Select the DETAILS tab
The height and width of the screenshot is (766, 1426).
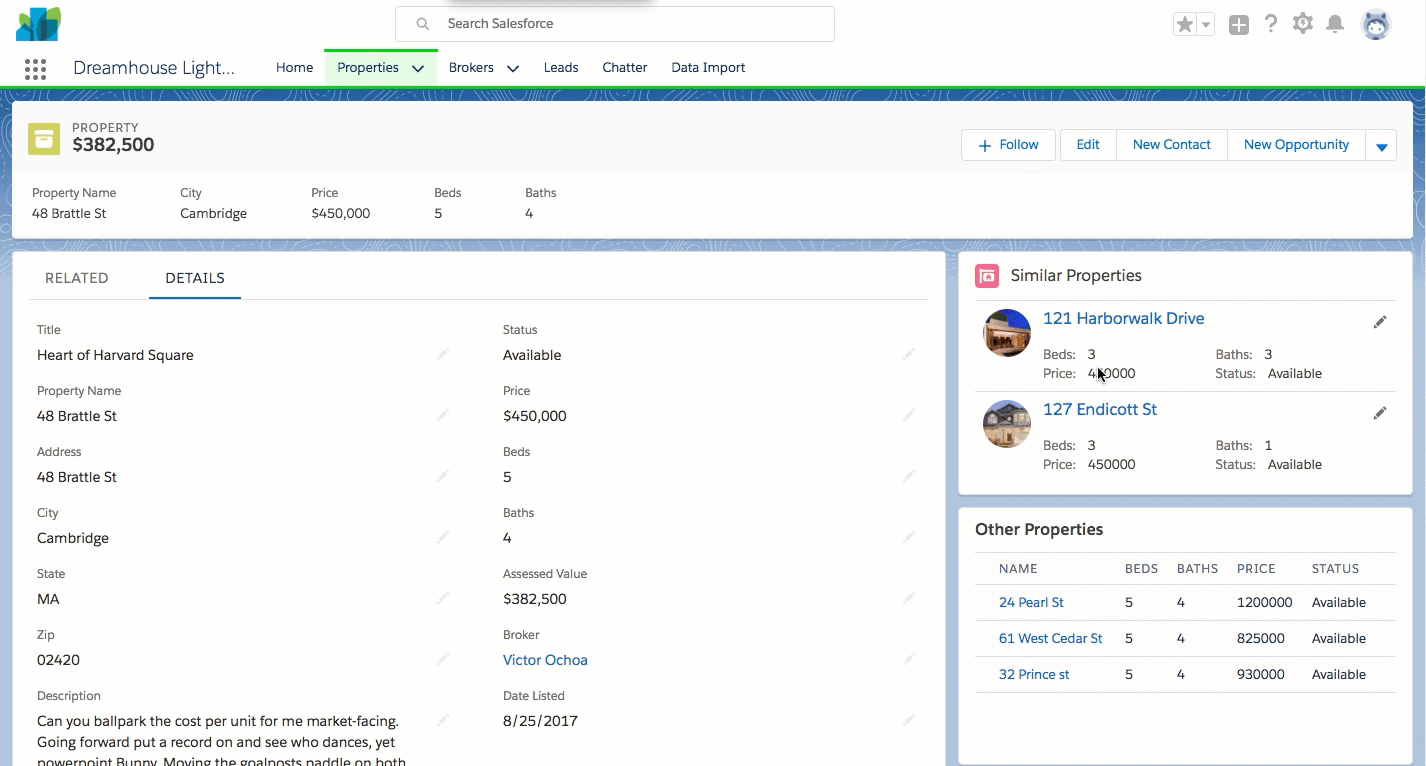(x=195, y=278)
